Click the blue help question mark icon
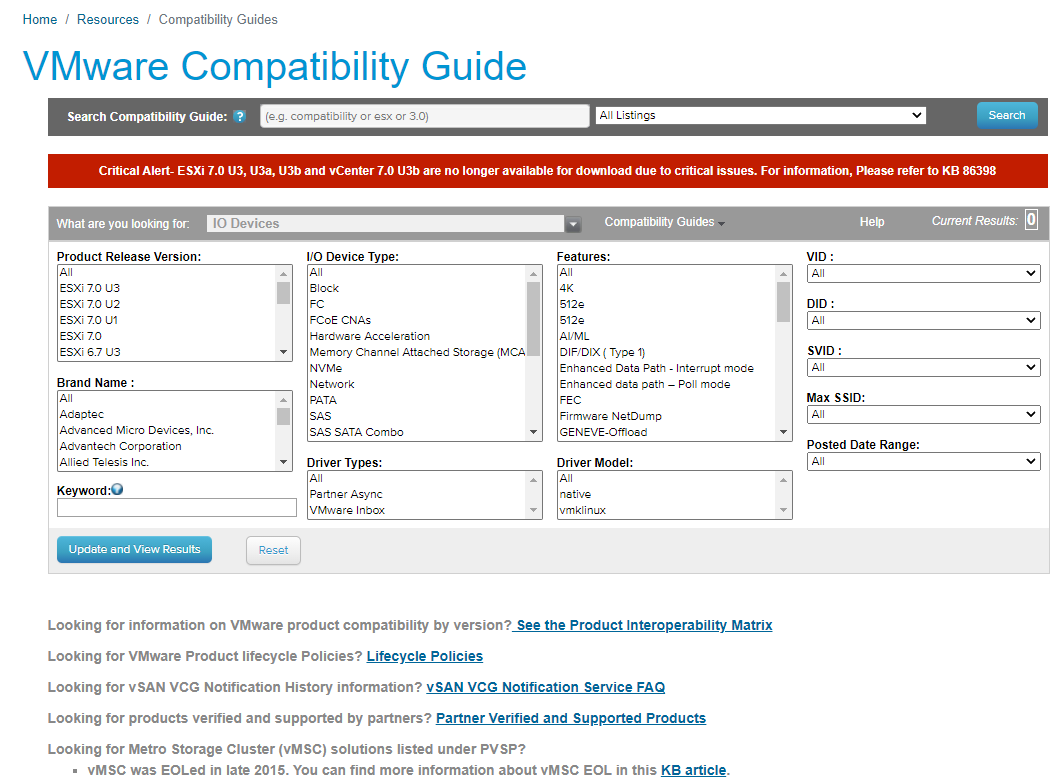 (x=239, y=117)
